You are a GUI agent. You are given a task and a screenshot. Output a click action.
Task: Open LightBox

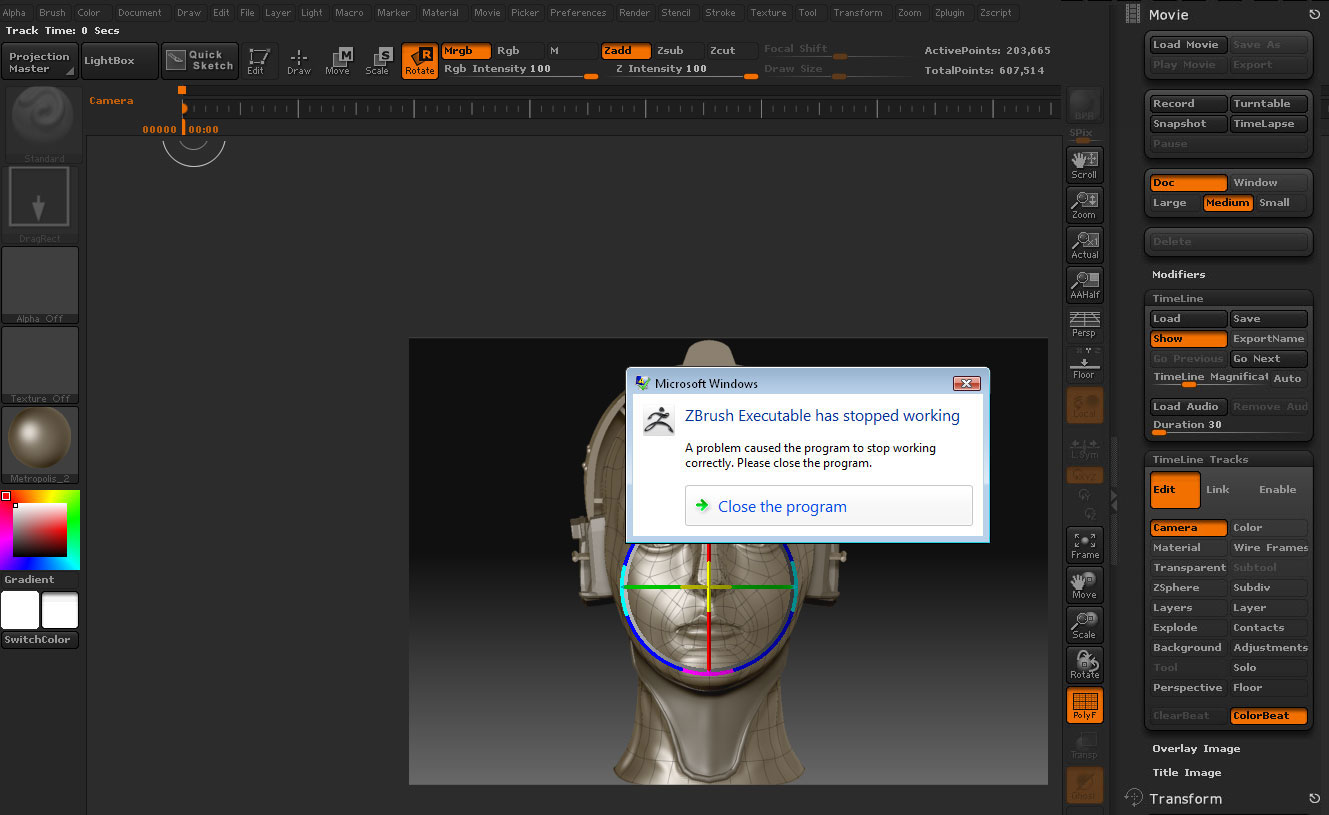pyautogui.click(x=120, y=61)
